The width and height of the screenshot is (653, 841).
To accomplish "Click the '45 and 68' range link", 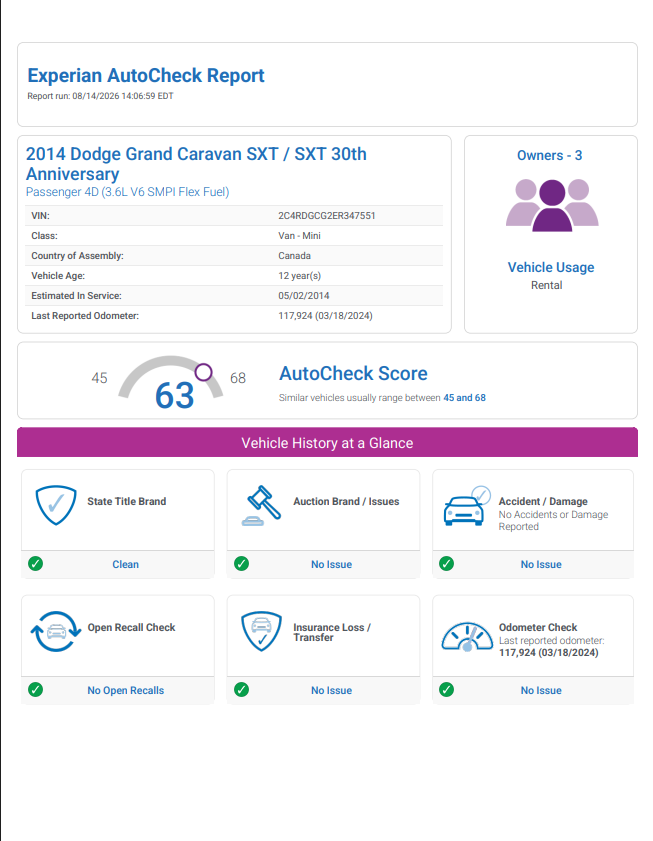I will click(464, 398).
